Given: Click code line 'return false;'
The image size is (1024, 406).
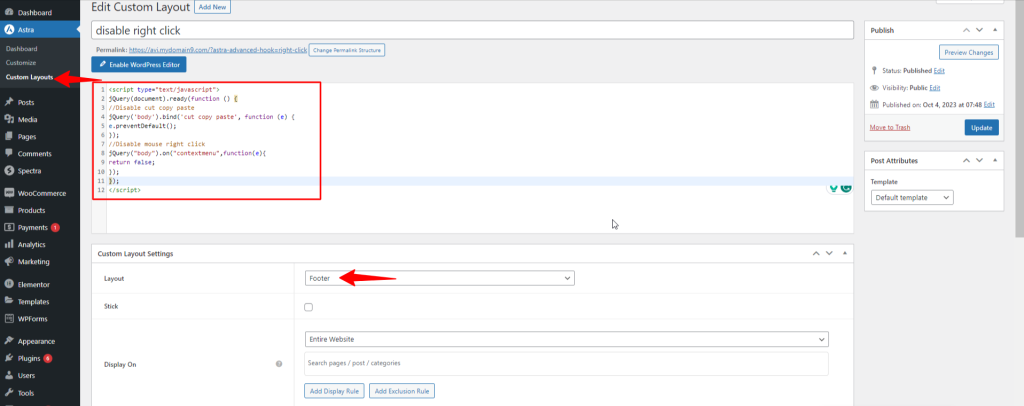Looking at the screenshot, I should tap(131, 162).
